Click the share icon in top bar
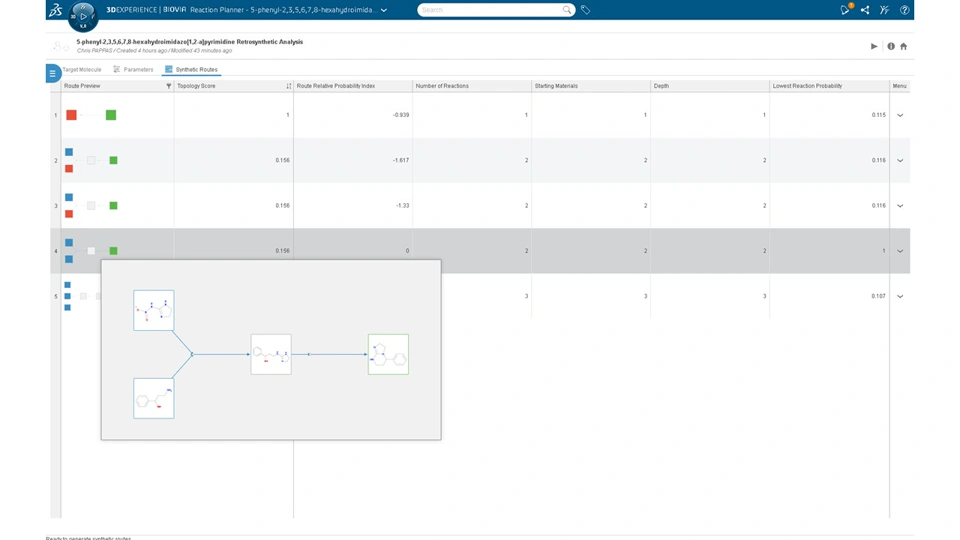The height and width of the screenshot is (540, 960). (864, 10)
